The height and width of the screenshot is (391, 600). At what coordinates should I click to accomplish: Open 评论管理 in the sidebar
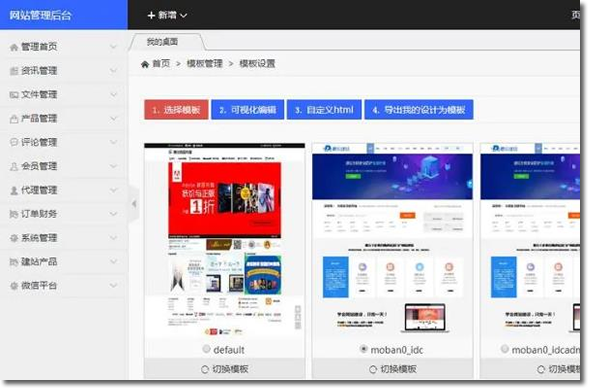point(39,142)
